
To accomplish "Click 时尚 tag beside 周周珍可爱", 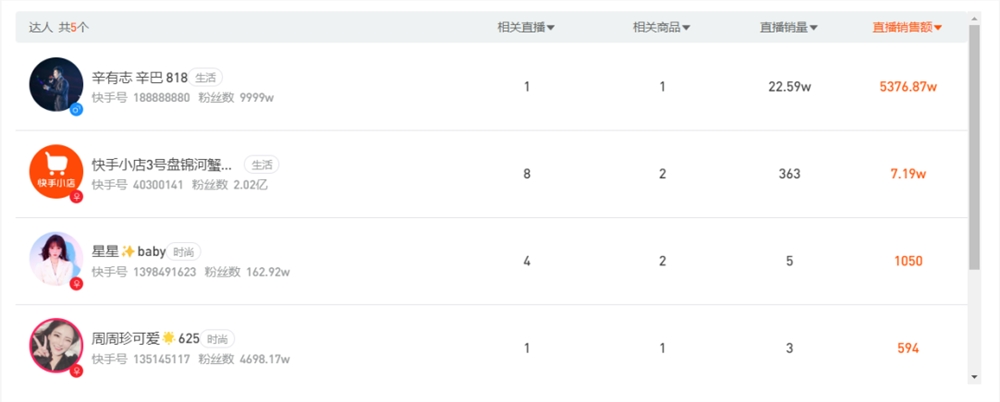I will click(x=220, y=339).
